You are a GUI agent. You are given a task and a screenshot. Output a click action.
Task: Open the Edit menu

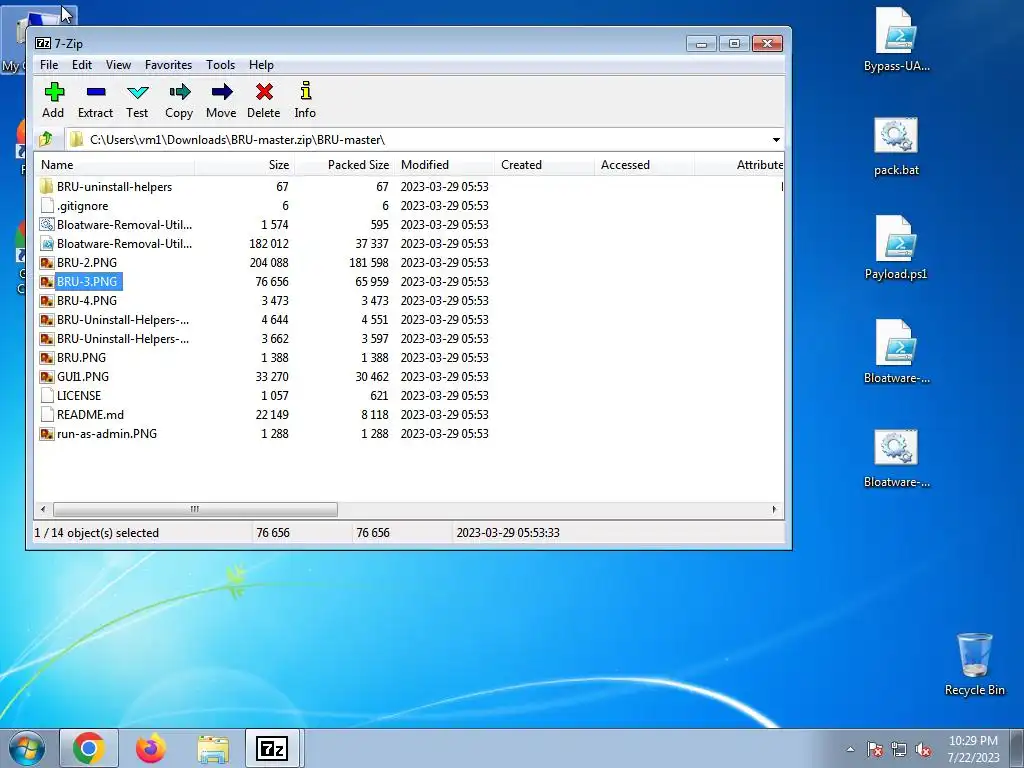pos(82,65)
